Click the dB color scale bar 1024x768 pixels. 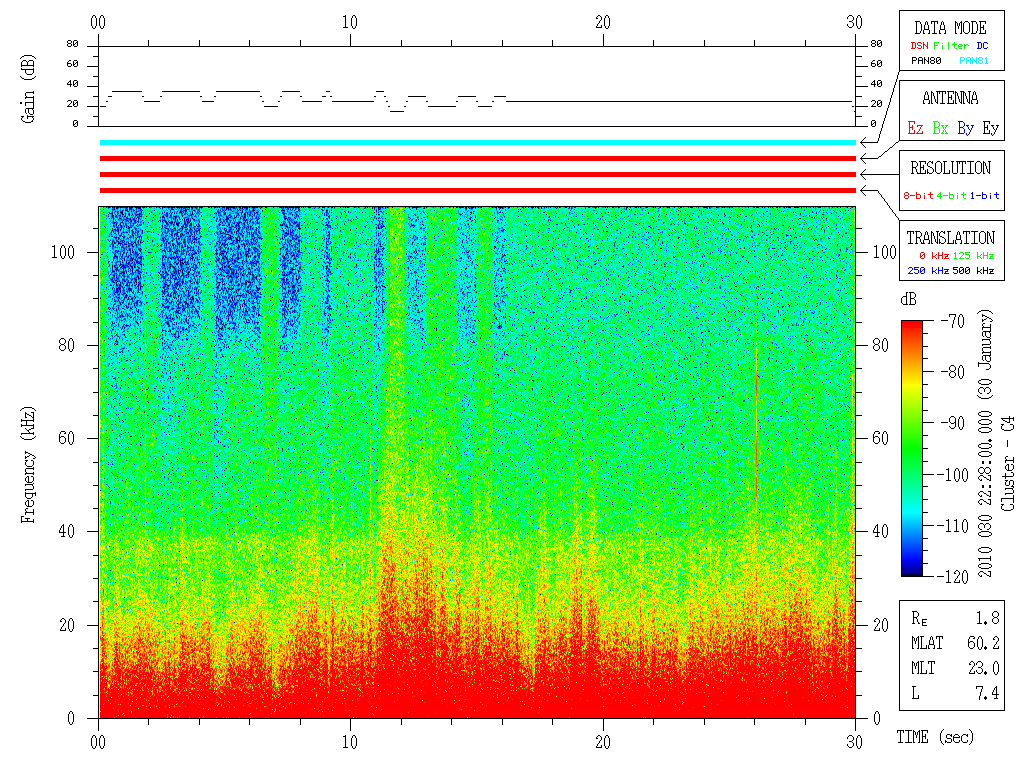click(912, 448)
